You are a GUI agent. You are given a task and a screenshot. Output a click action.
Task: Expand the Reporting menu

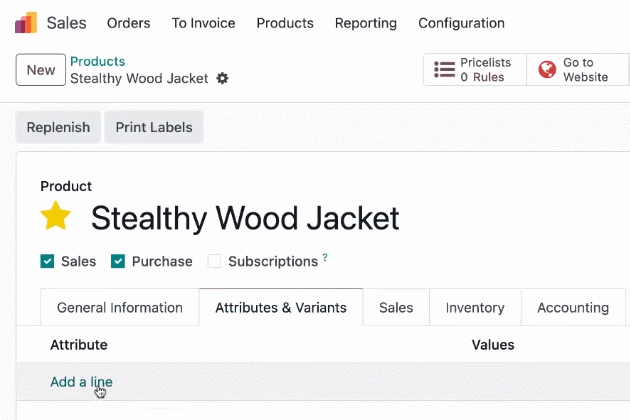[366, 23]
